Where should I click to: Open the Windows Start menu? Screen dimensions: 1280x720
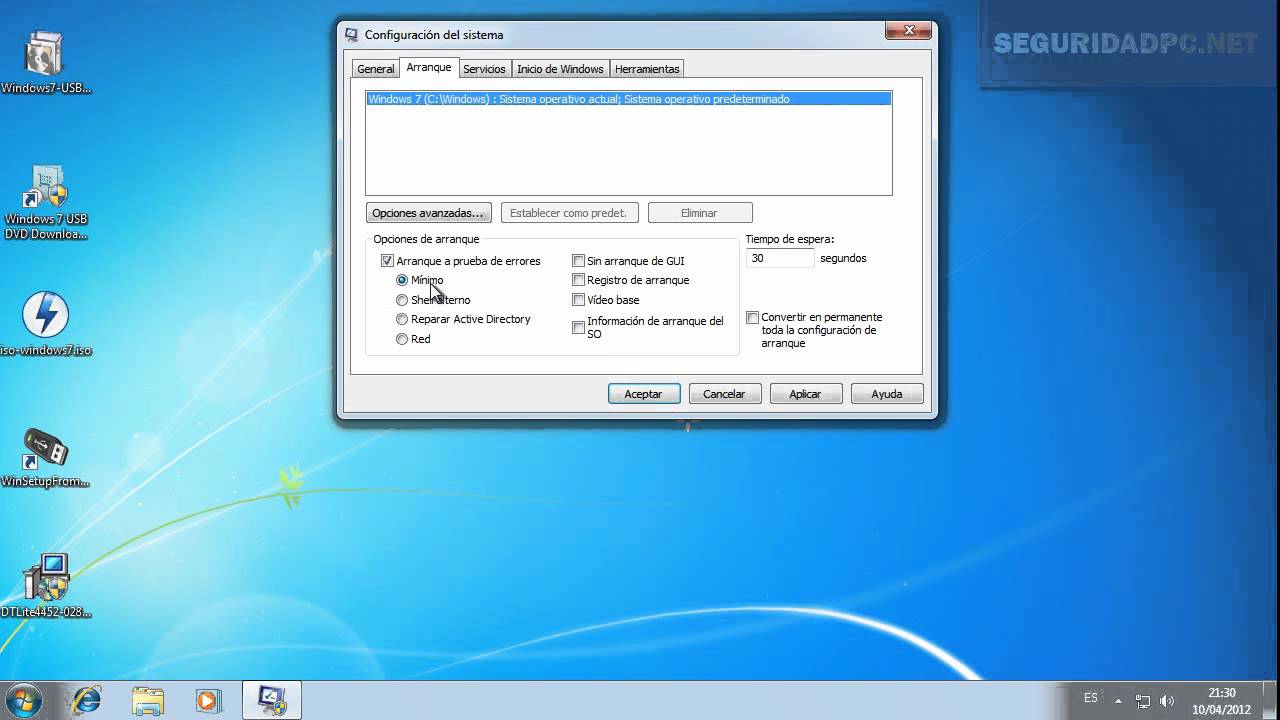tap(22, 699)
